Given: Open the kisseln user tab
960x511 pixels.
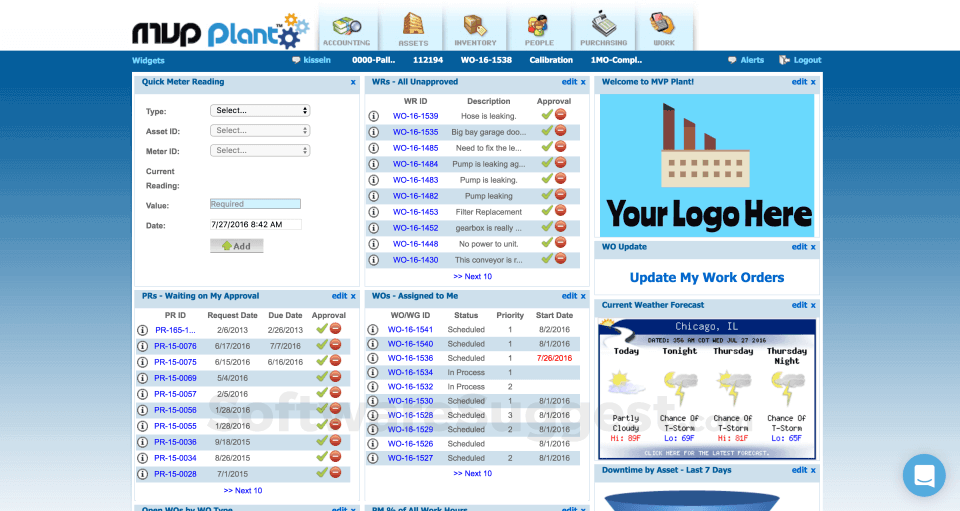Looking at the screenshot, I should [312, 60].
